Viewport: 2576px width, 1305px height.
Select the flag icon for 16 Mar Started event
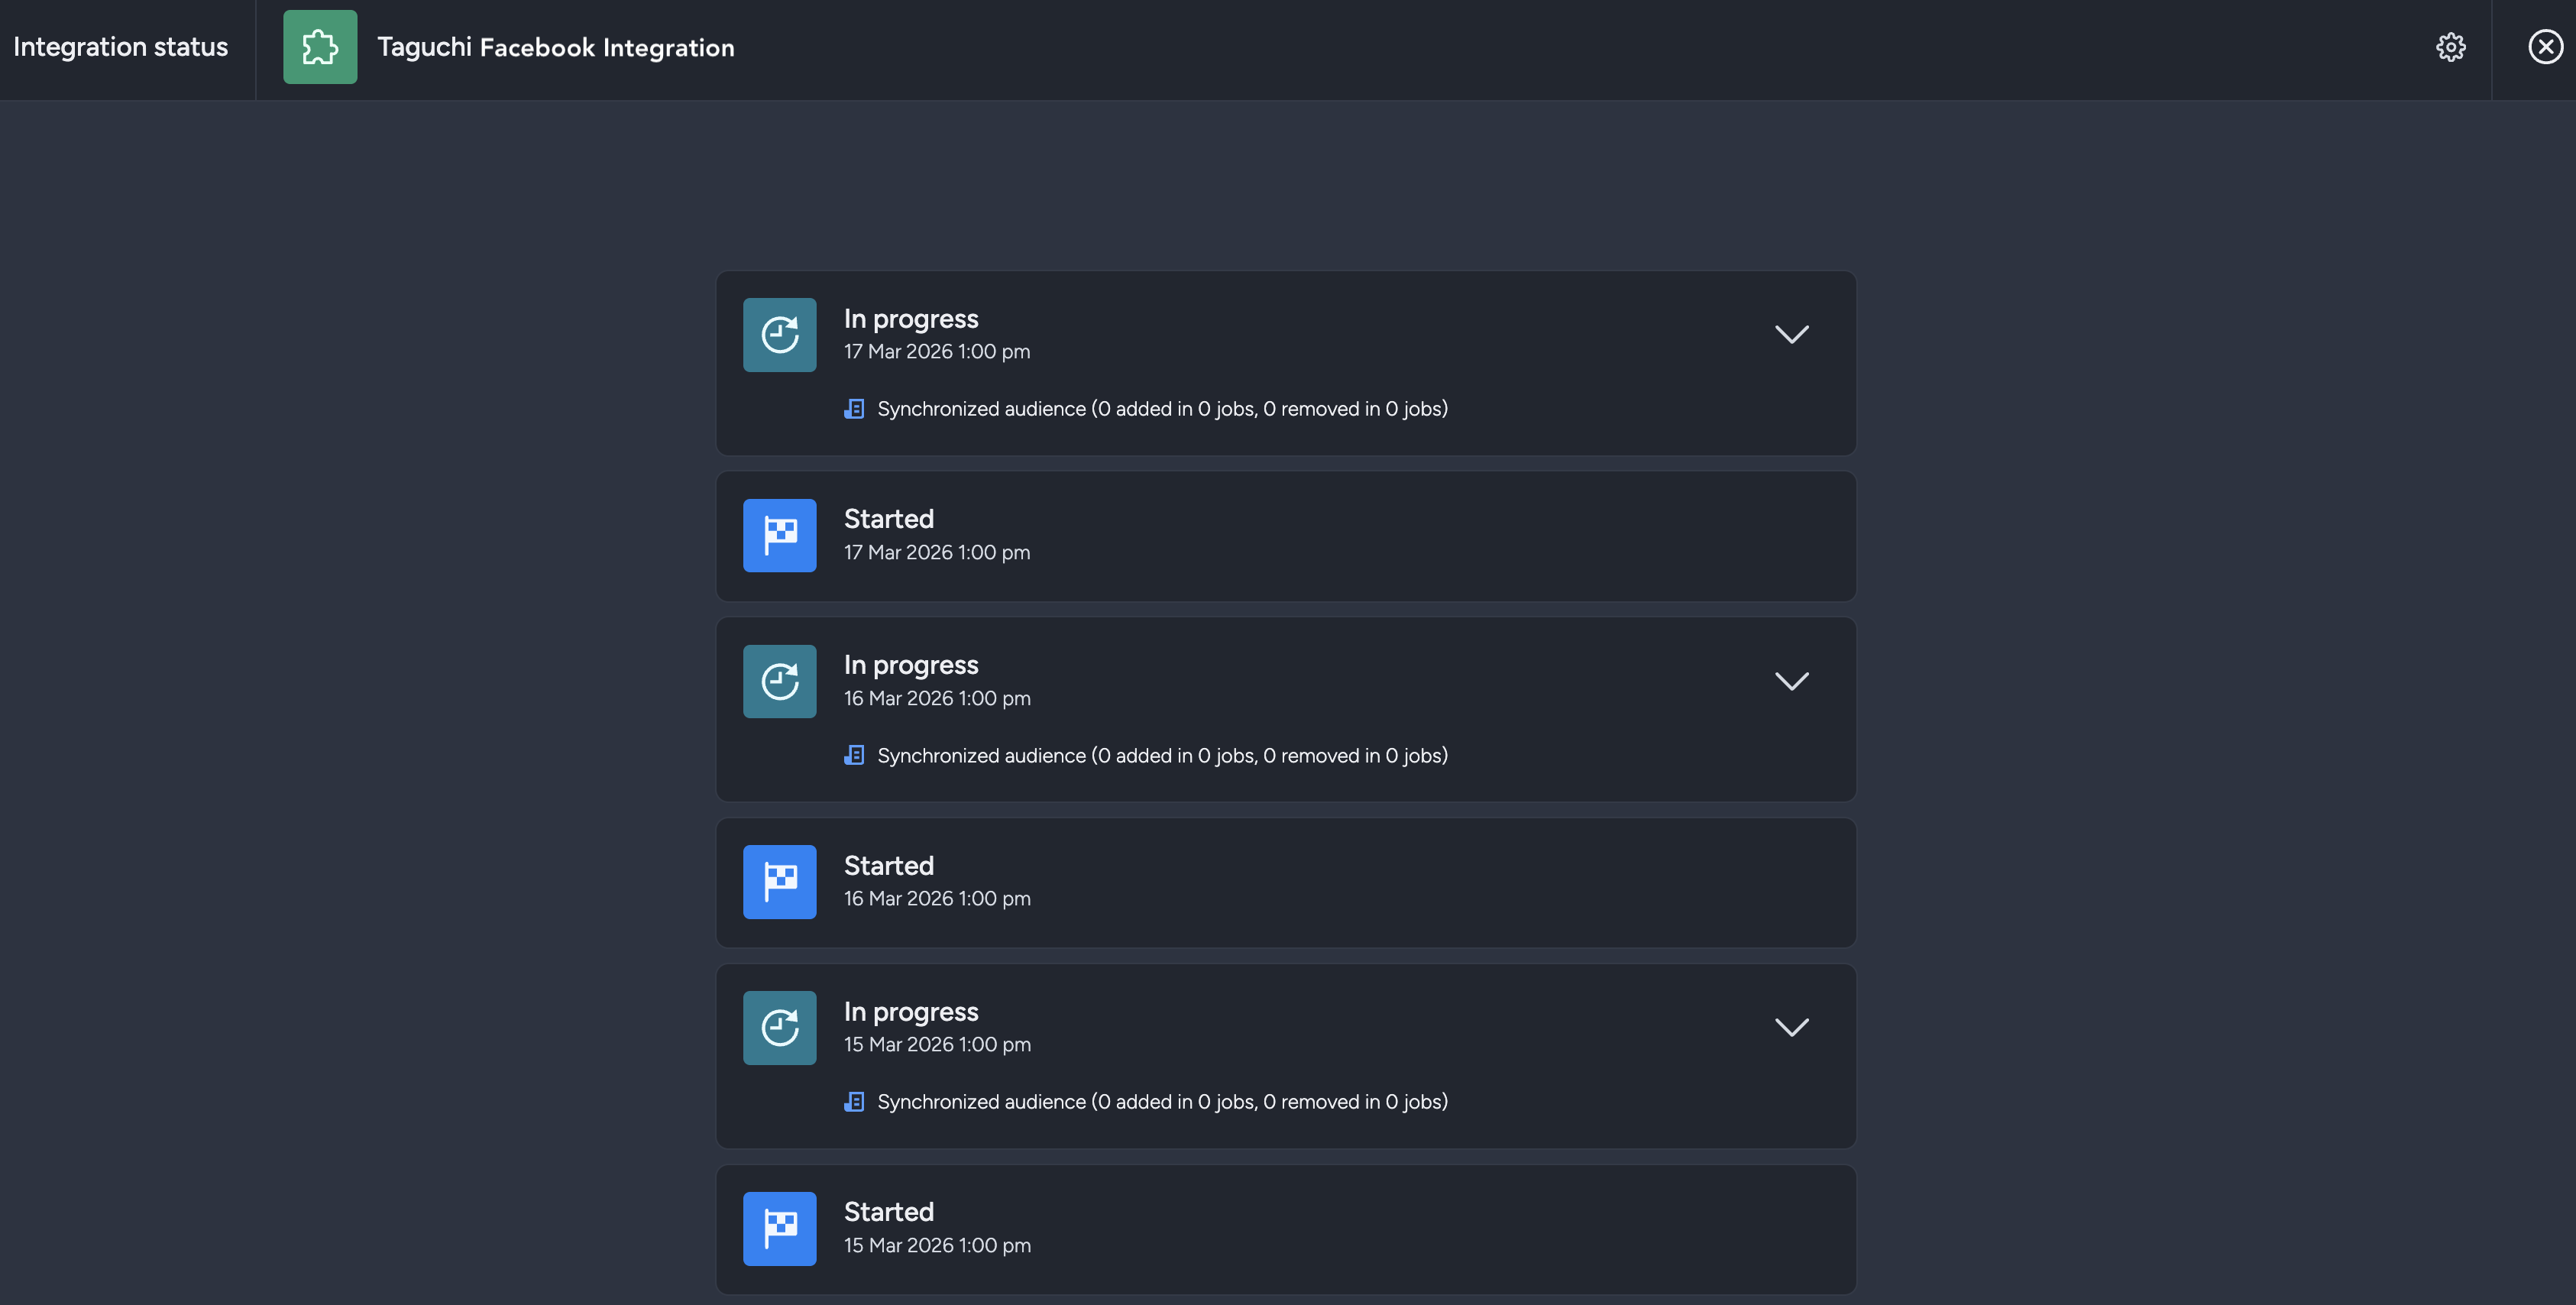coord(779,881)
